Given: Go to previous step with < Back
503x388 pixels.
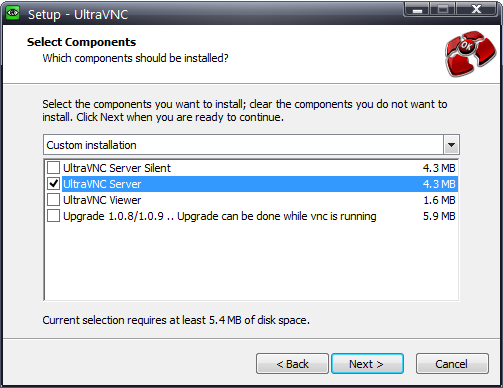Looking at the screenshot, I should (x=292, y=364).
